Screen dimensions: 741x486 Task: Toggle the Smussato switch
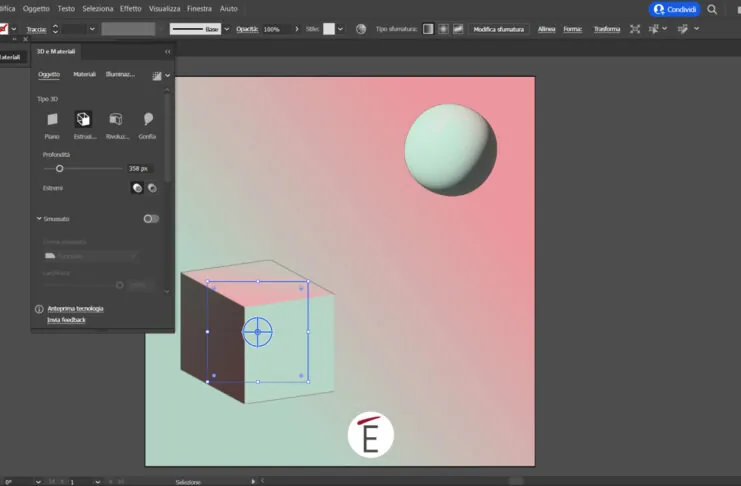(x=150, y=218)
